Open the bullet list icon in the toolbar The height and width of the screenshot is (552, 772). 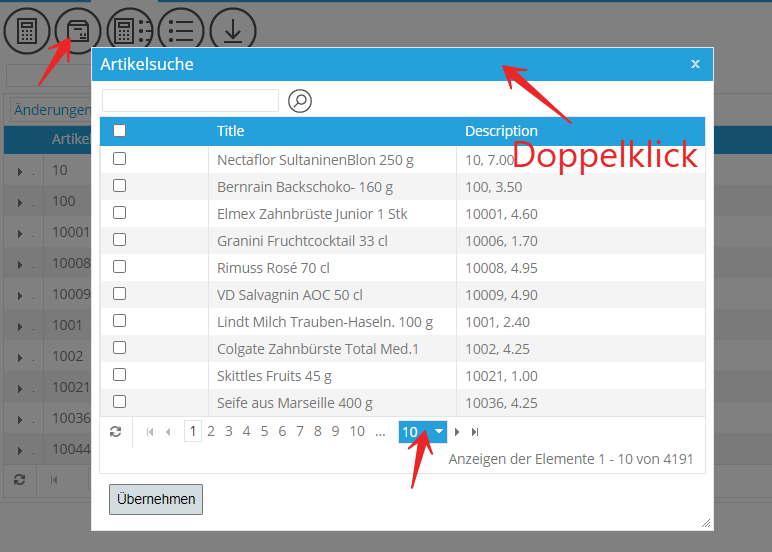[x=181, y=31]
